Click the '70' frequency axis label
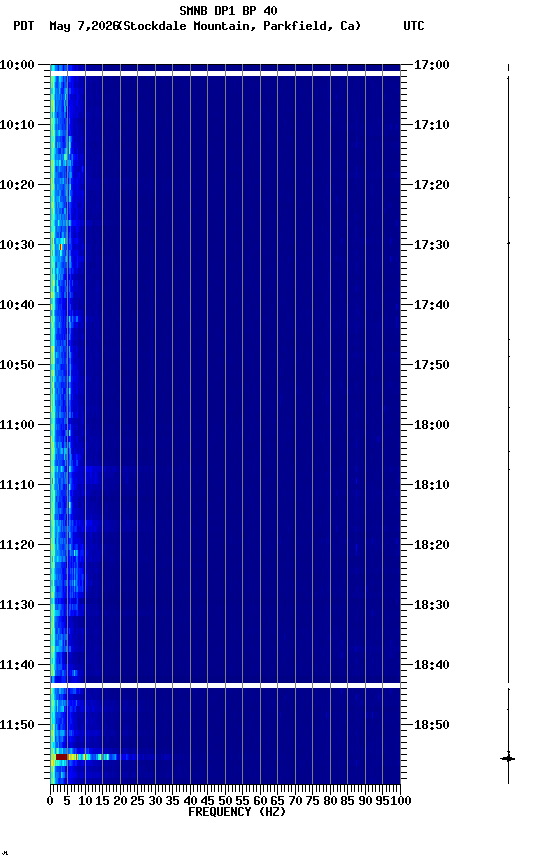This screenshot has width=552, height=864. [x=295, y=802]
